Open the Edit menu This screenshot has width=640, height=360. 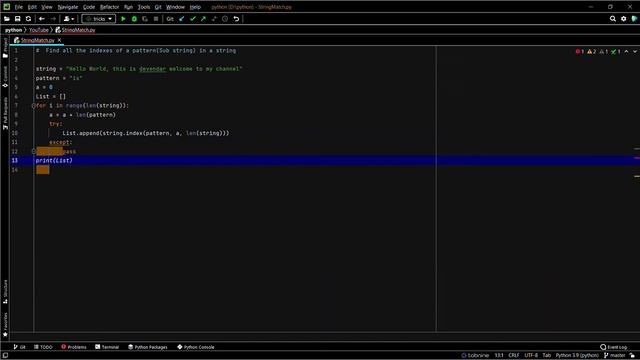[x=32, y=7]
